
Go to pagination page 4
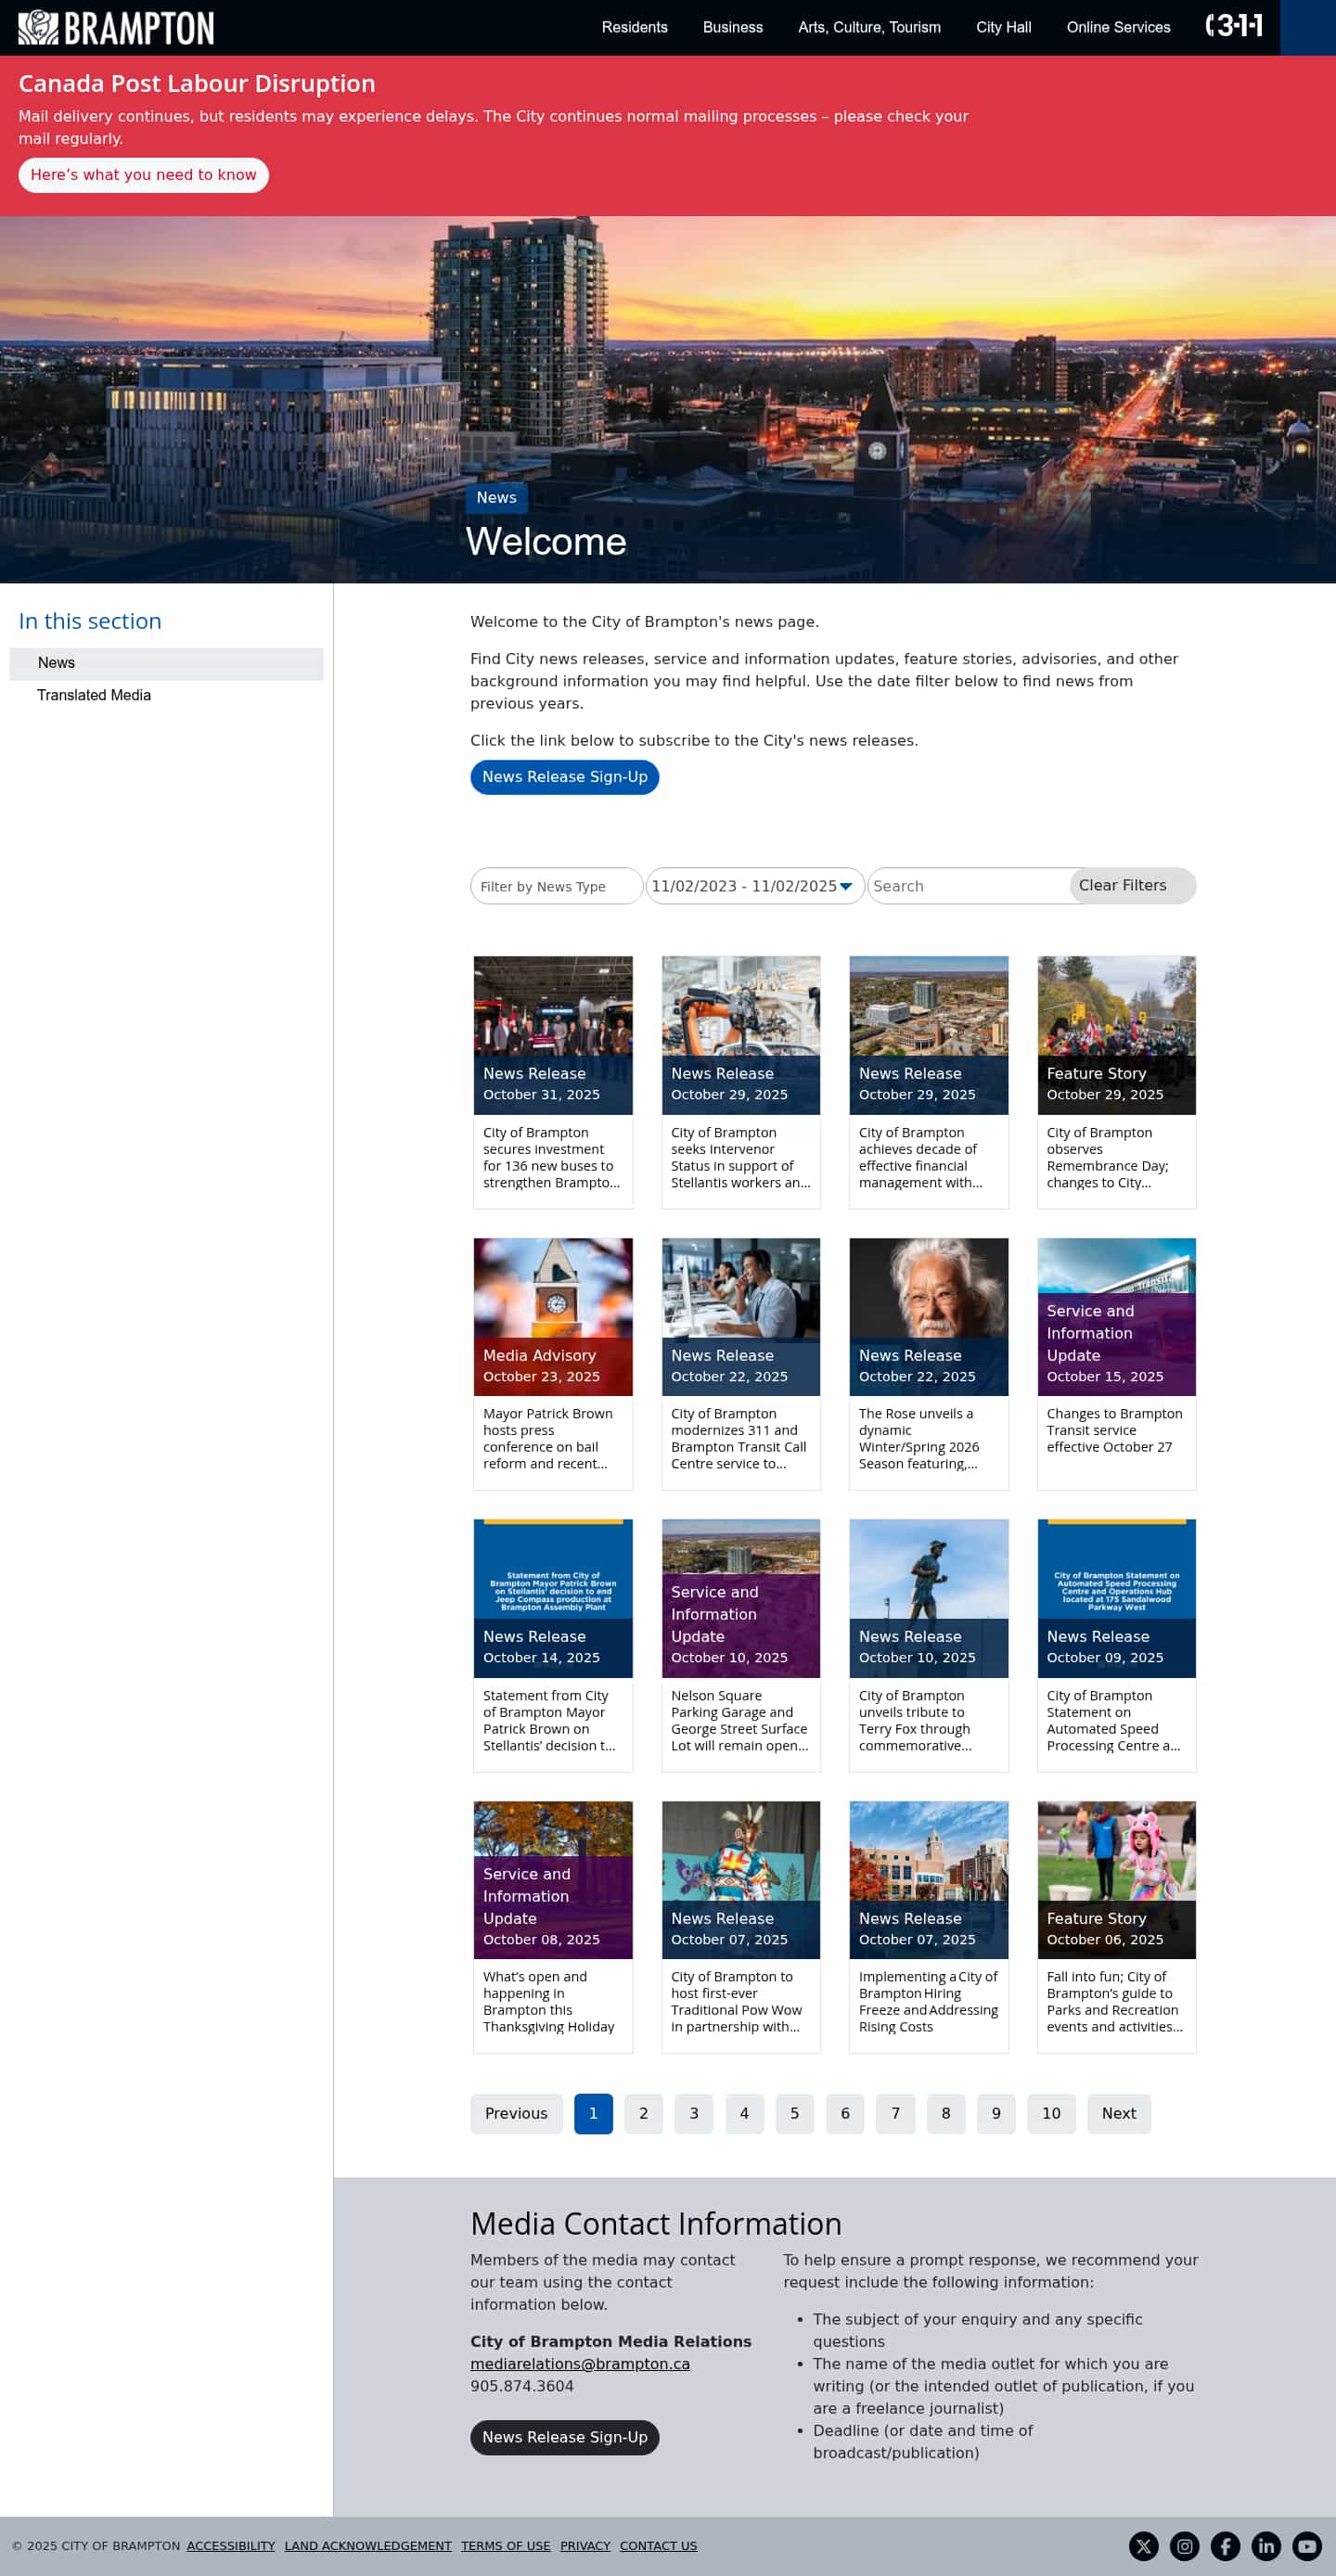click(x=744, y=2114)
